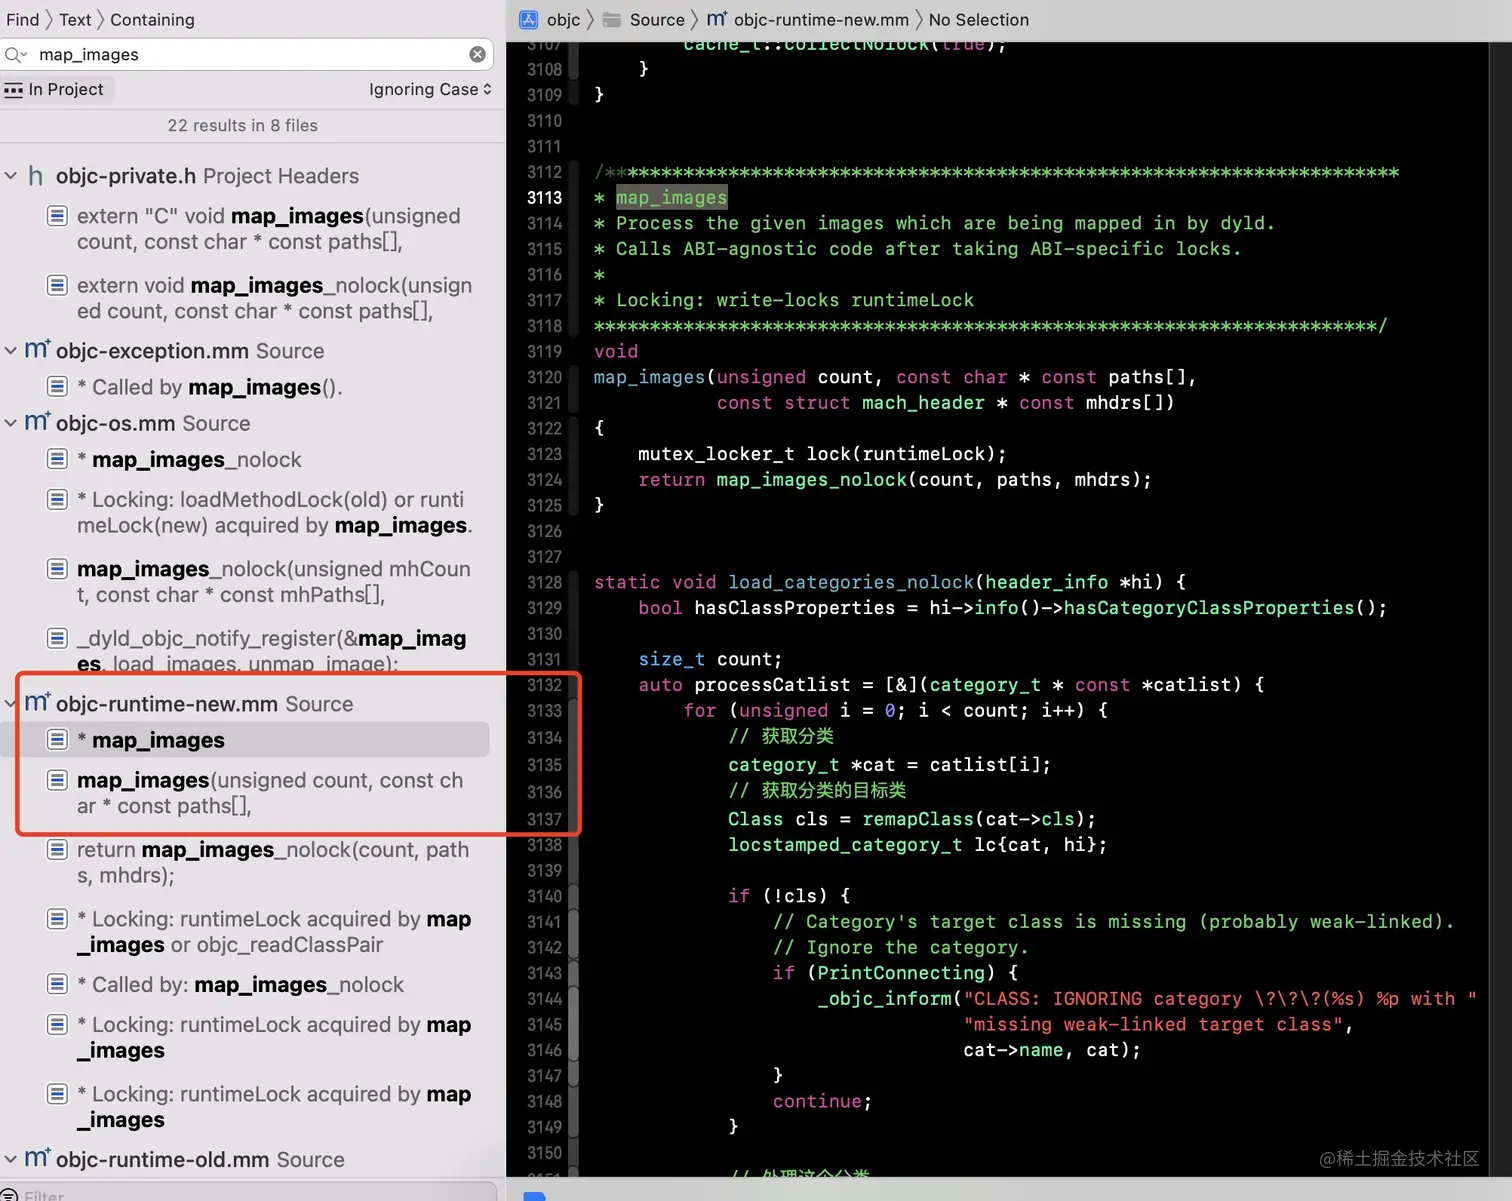Open objc project in jump bar
Viewport: 1512px width, 1201px height.
tap(563, 20)
